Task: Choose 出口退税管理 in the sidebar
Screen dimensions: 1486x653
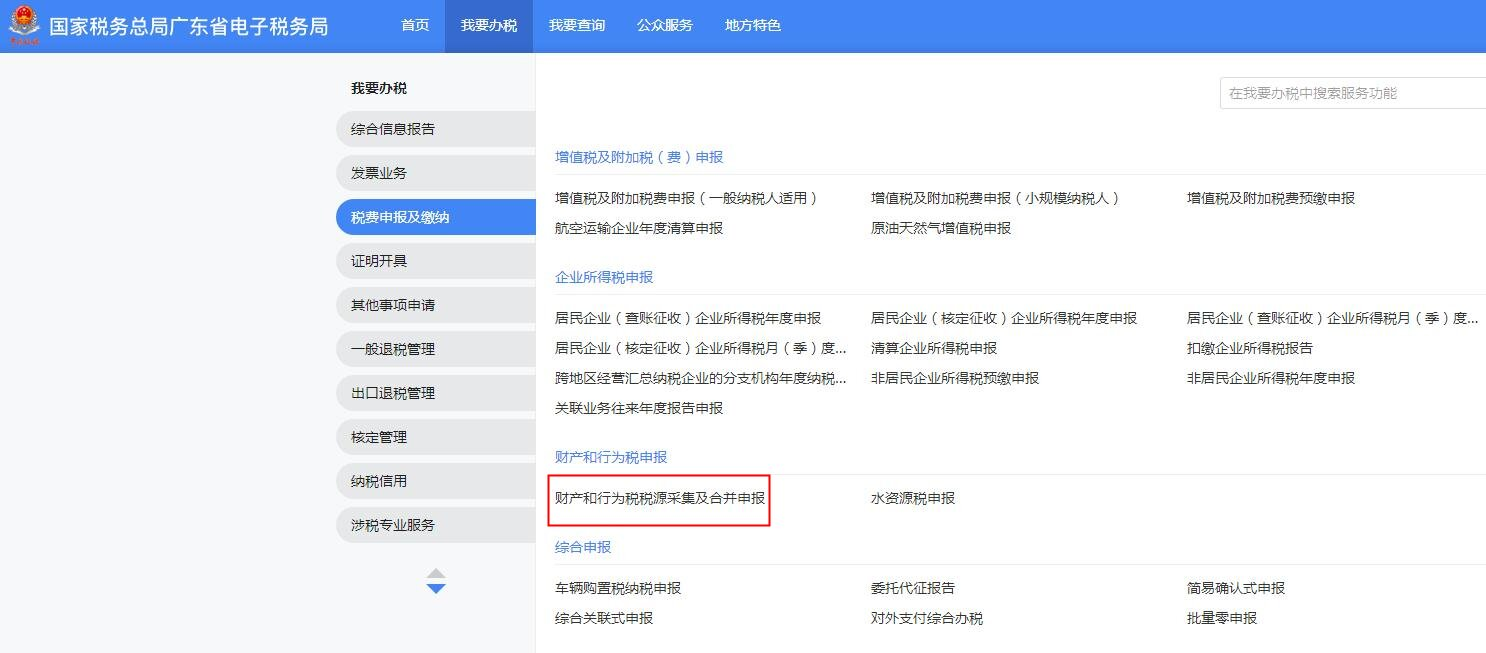Action: pos(436,393)
